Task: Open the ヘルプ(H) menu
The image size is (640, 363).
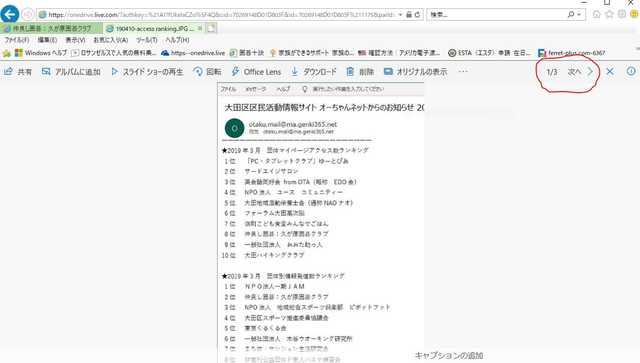Action: (177, 40)
